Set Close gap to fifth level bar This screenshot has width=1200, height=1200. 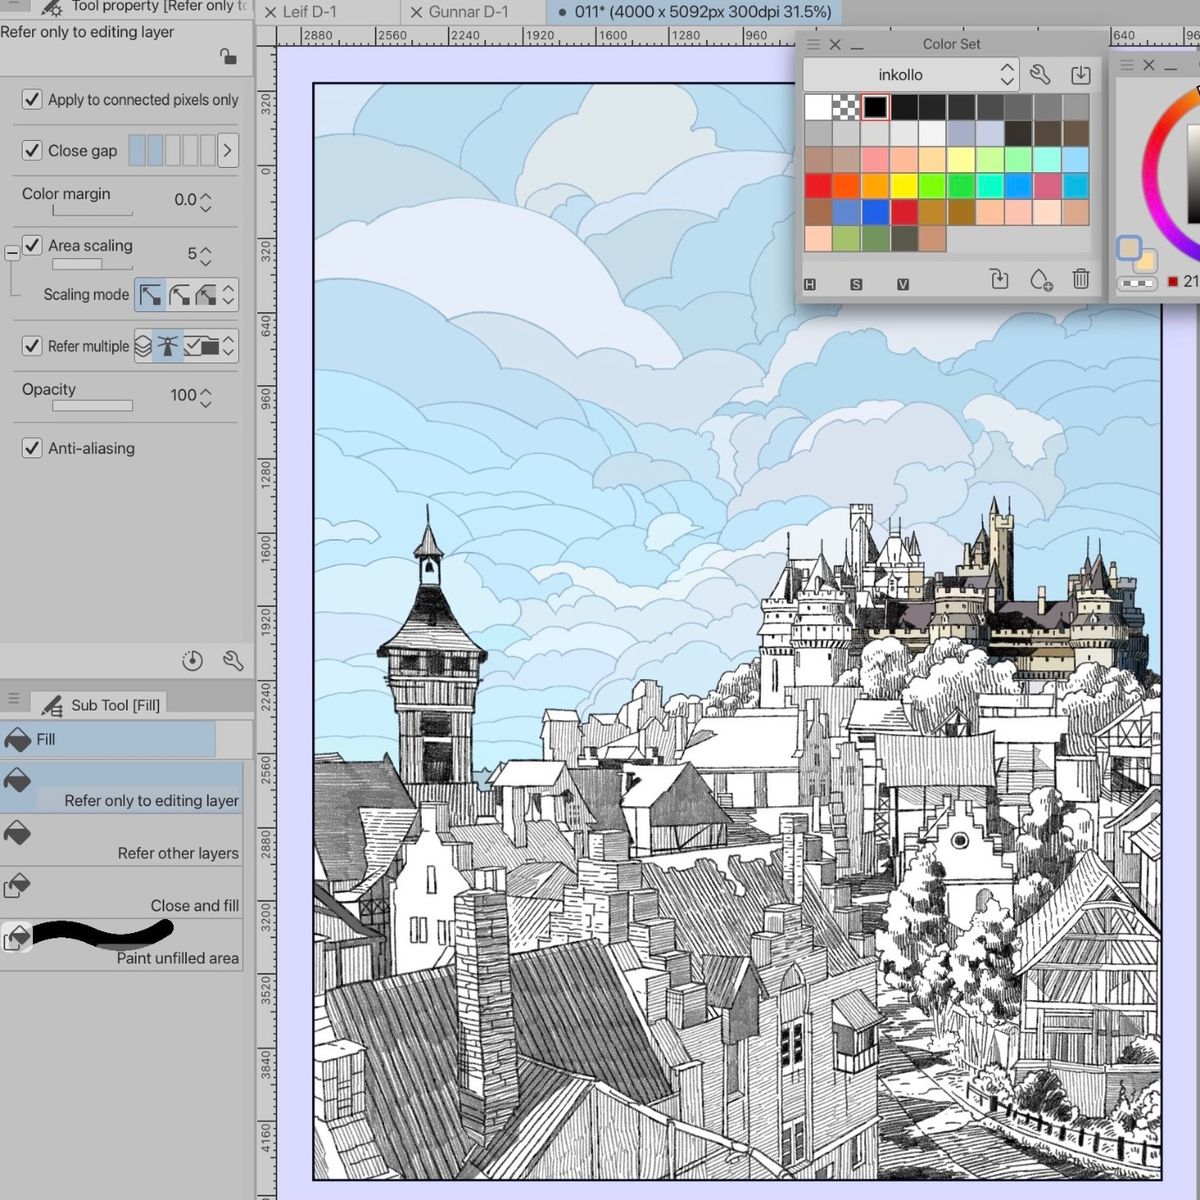point(208,150)
